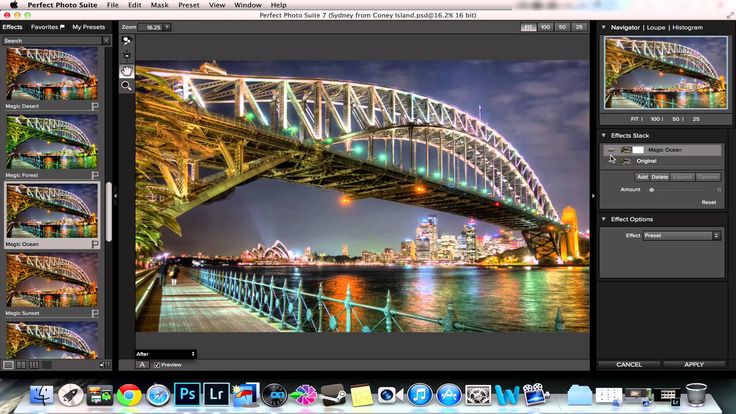Clear the effects search field
Viewport: 736px width, 414px height.
106,41
